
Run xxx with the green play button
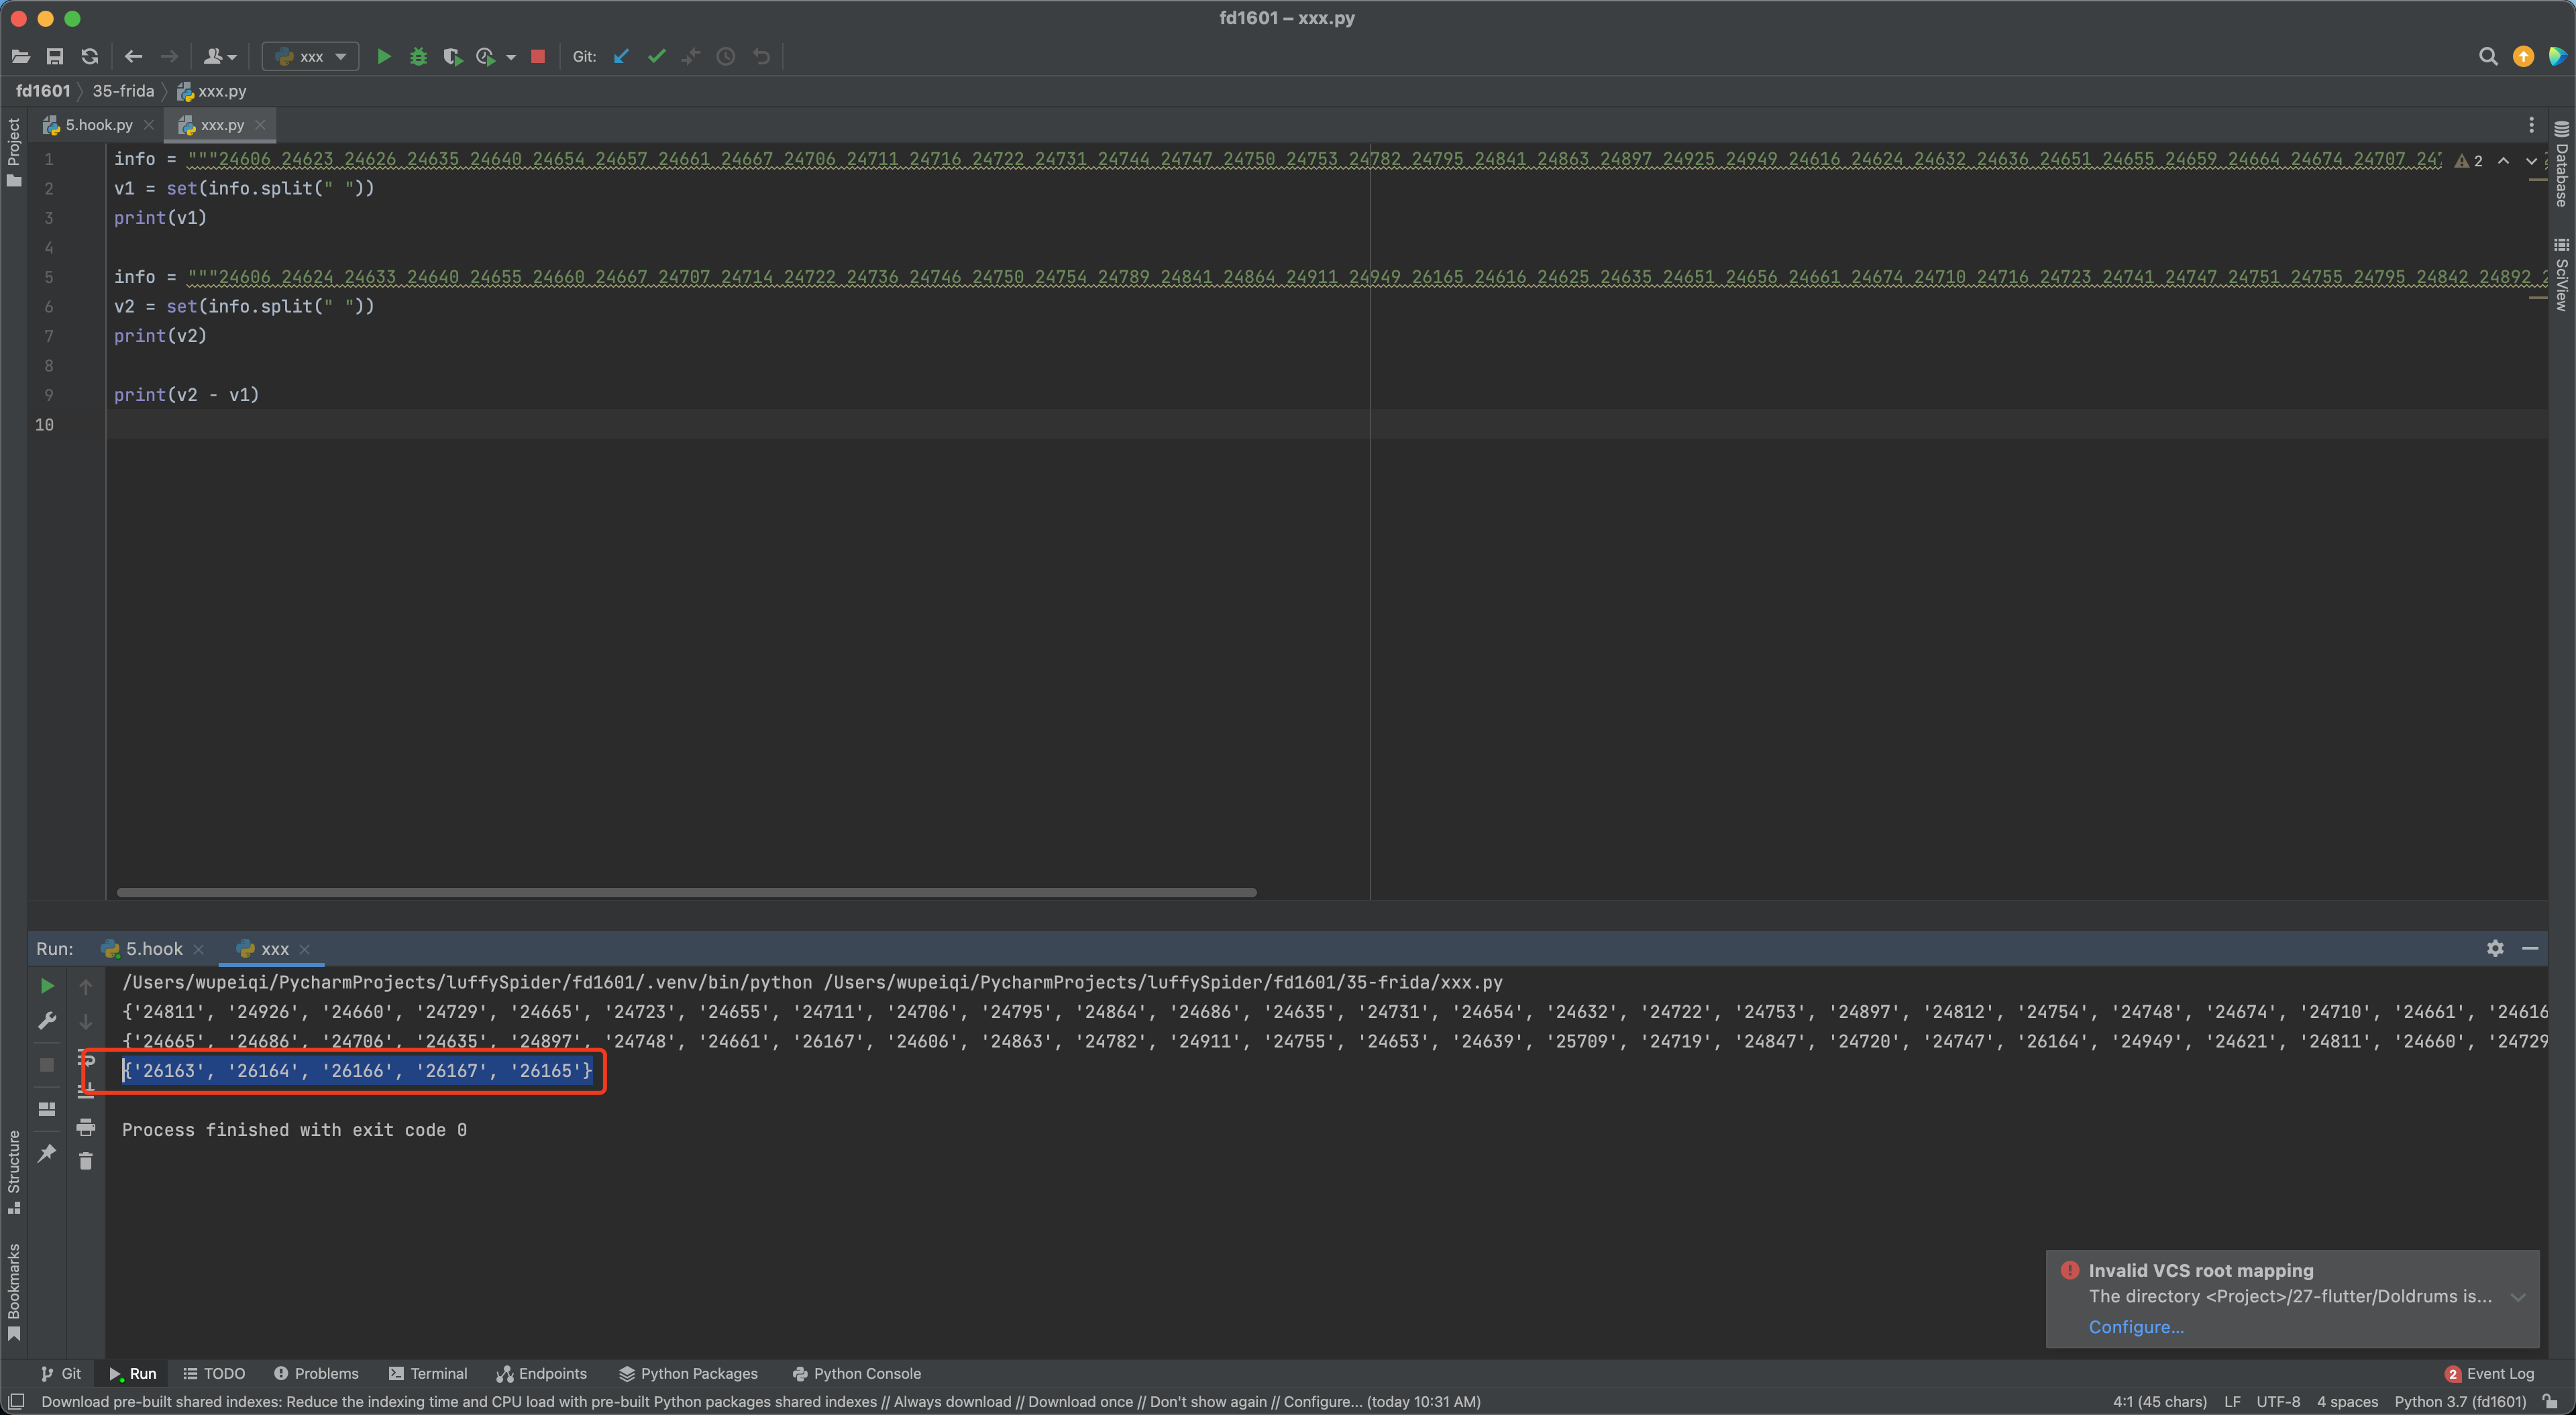[384, 57]
